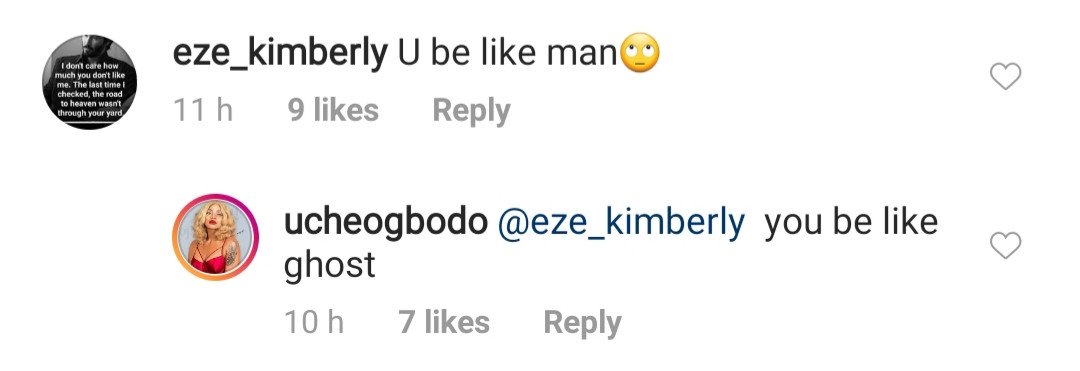
Task: Open the ucheogbodo username profile
Action: click(385, 222)
